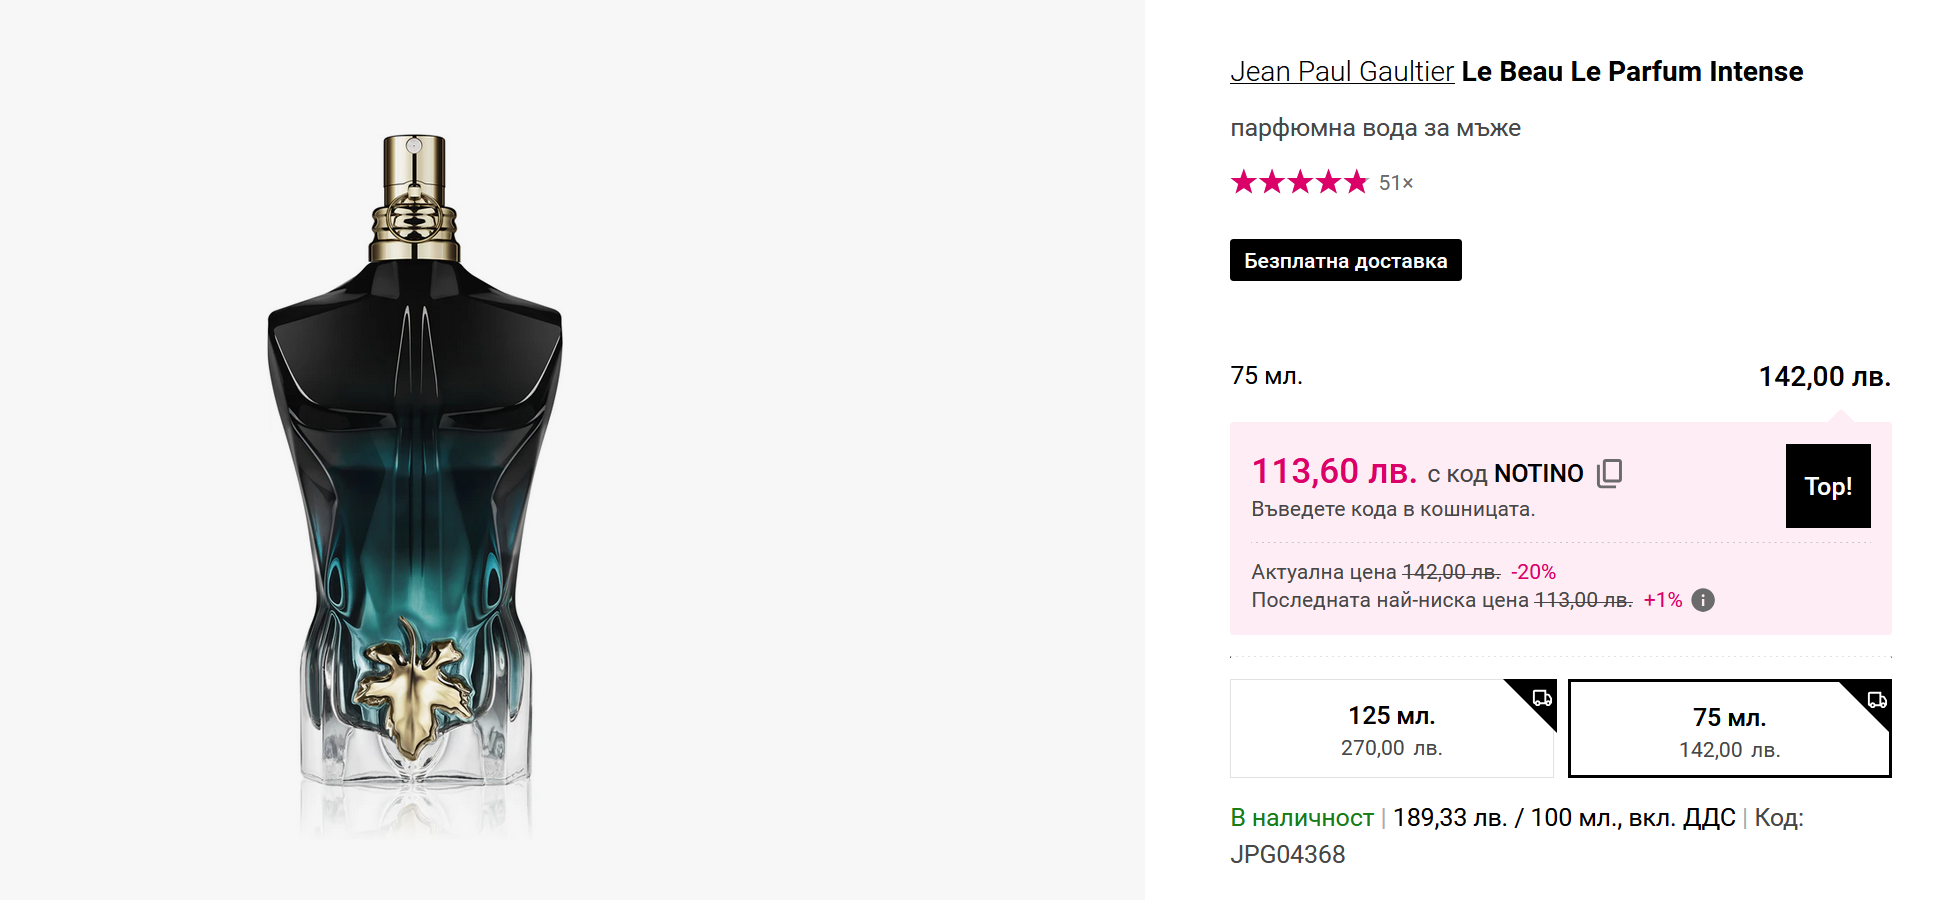Click the Безплатна доставка badge
This screenshot has height=900, width=1940.
1345,261
